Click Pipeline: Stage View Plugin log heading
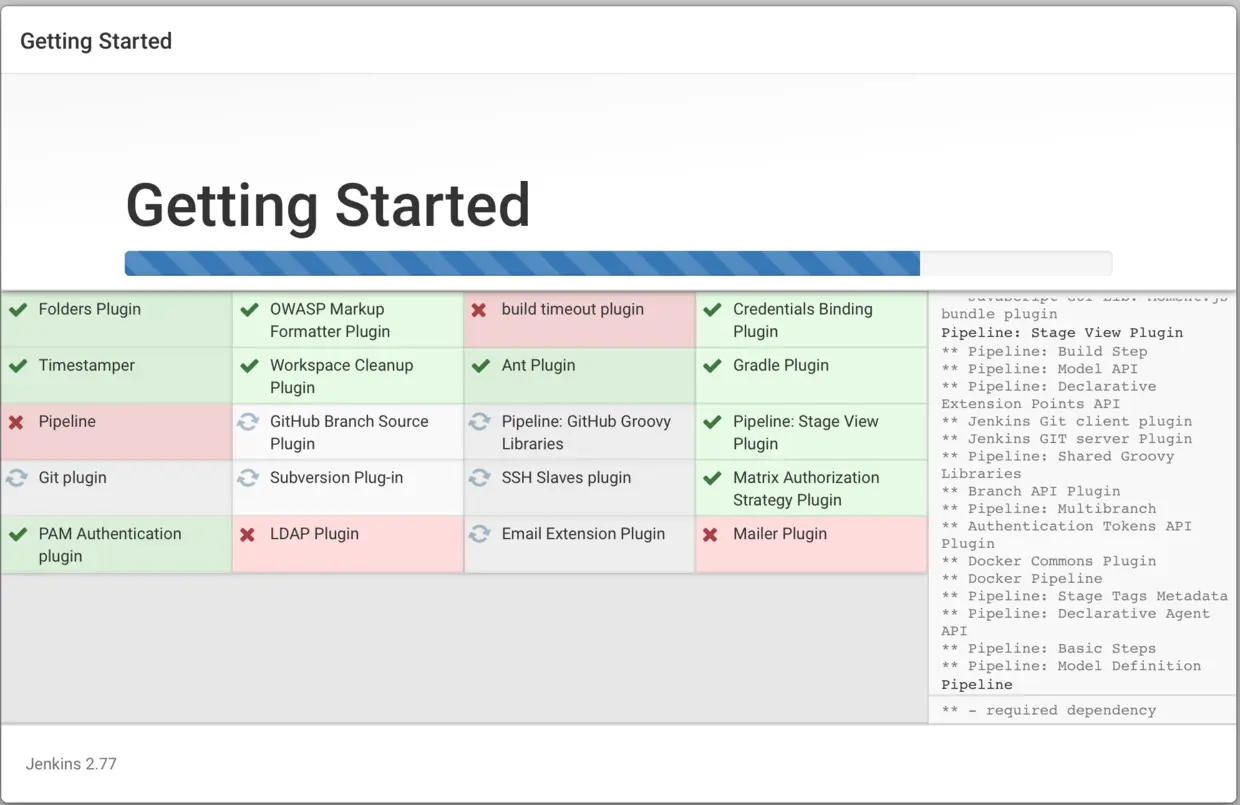The width and height of the screenshot is (1240, 805). (1061, 333)
